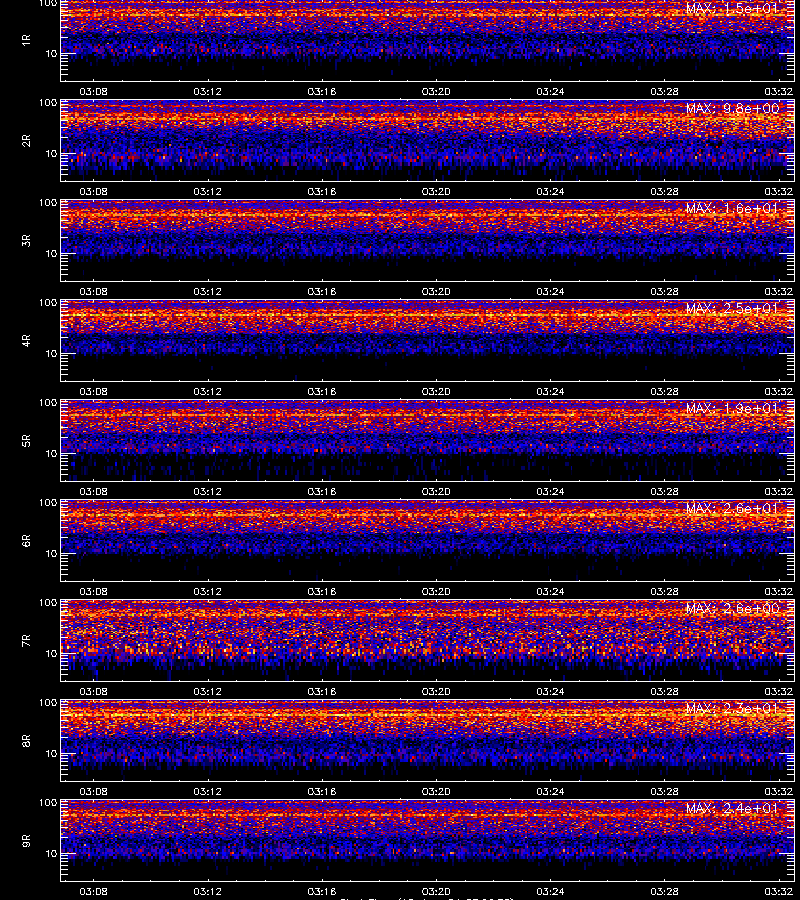
Task: Click the 03:16 tick label under 3R panel
Action: pos(321,292)
